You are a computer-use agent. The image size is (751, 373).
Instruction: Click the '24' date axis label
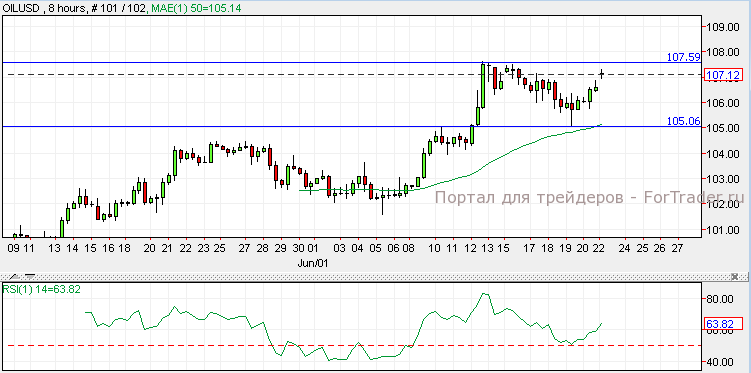[624, 249]
